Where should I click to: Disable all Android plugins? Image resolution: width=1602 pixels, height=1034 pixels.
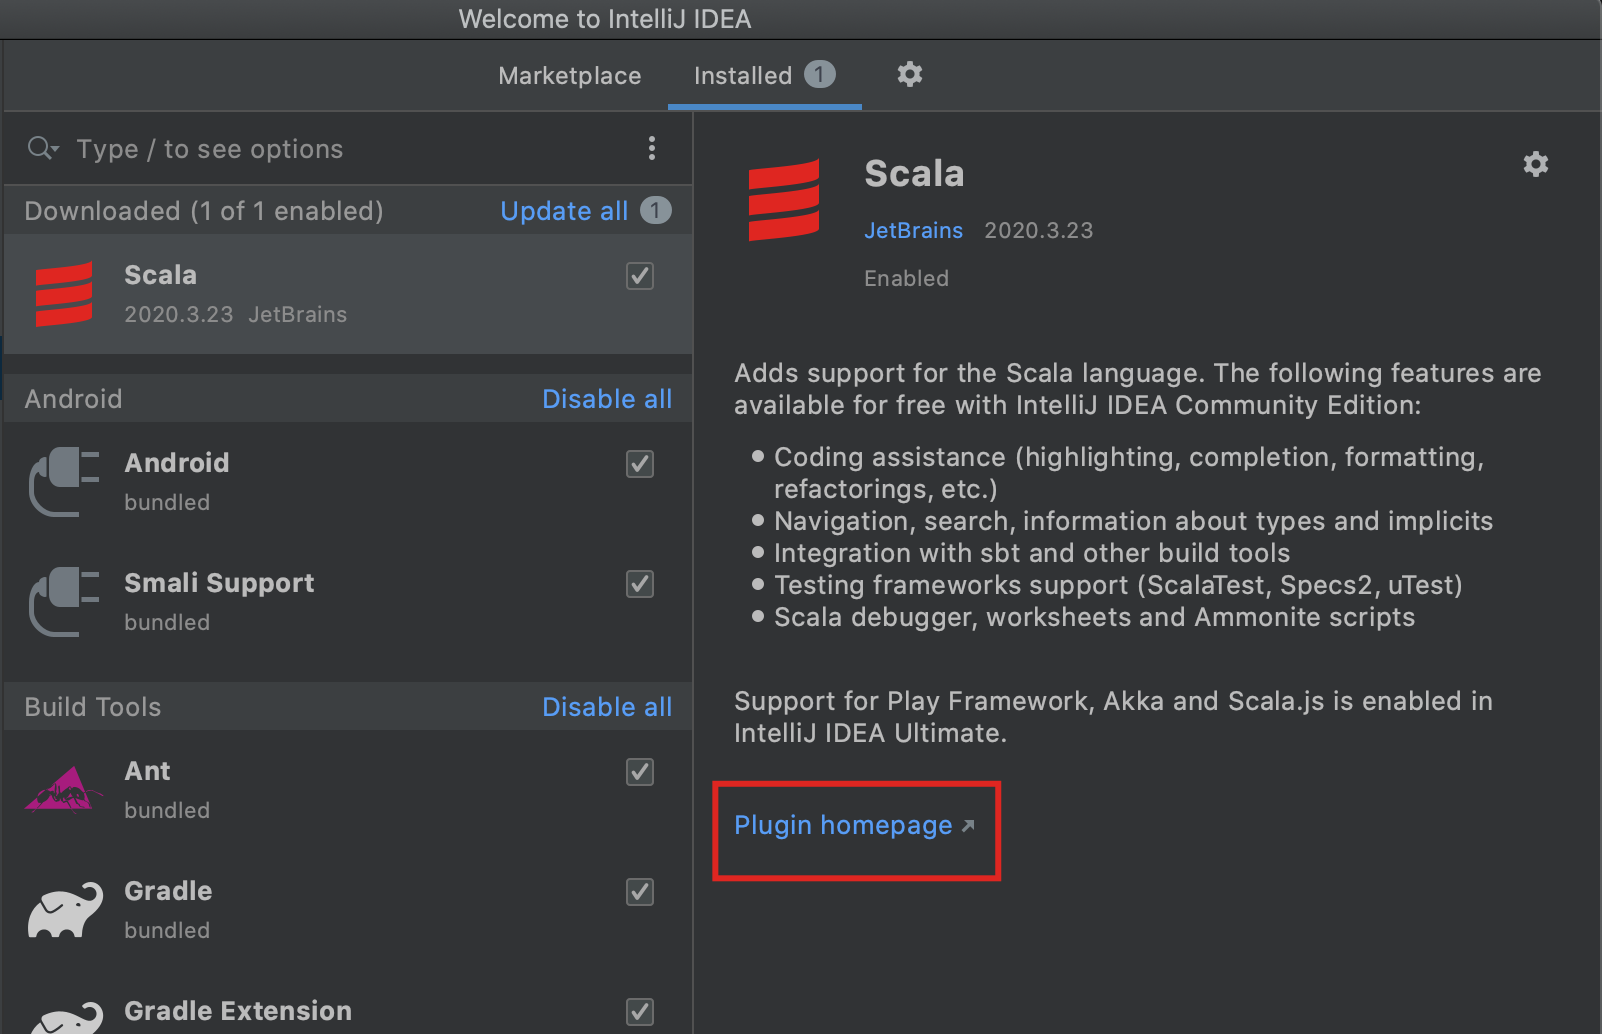(607, 399)
